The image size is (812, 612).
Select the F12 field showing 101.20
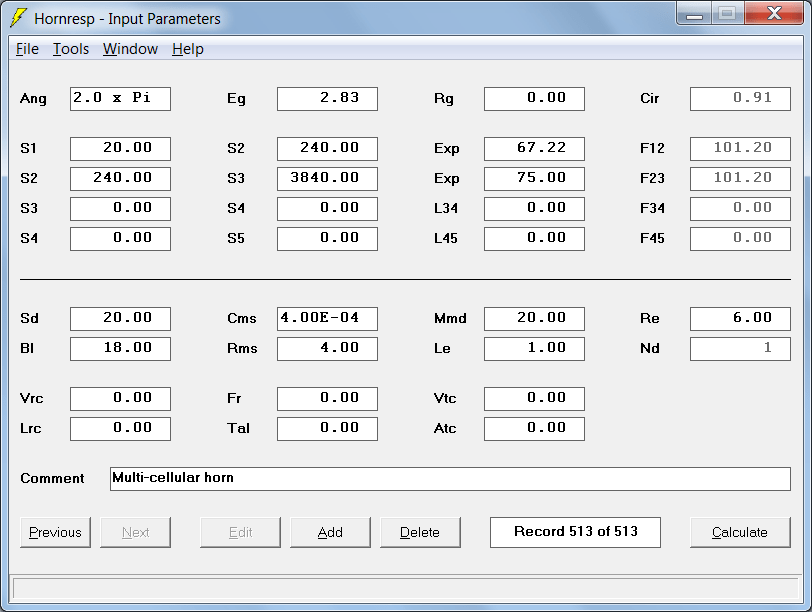tap(740, 149)
